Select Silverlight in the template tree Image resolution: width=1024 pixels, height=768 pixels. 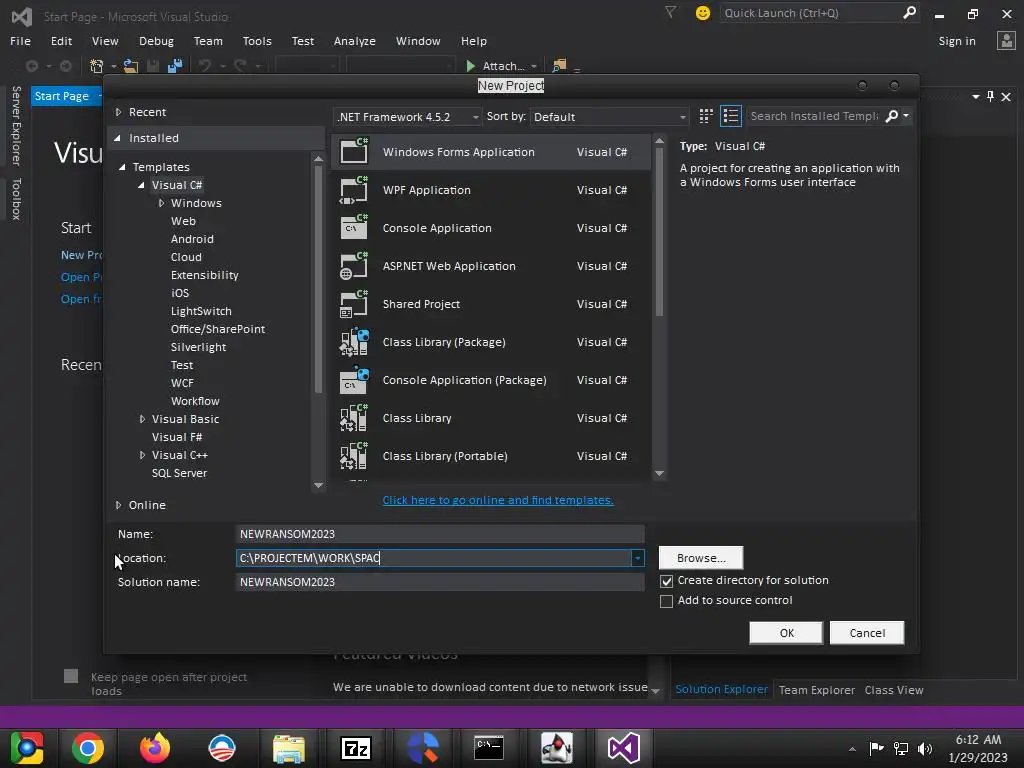(x=199, y=347)
